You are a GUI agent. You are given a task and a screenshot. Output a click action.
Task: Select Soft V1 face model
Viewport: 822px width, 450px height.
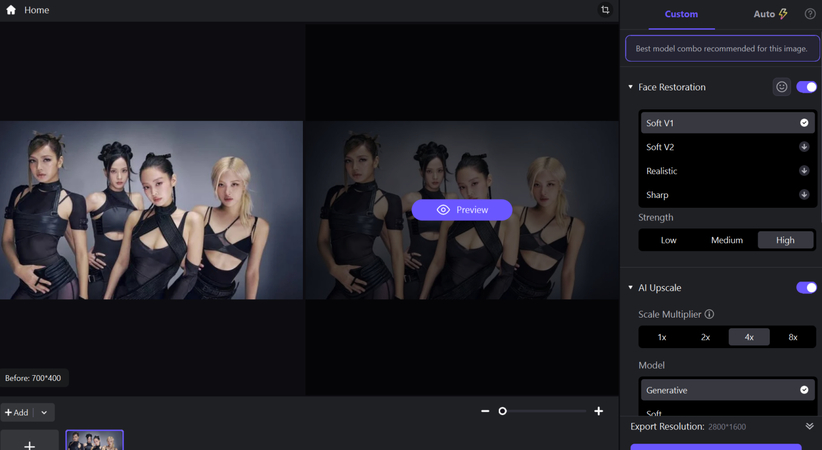coord(727,123)
